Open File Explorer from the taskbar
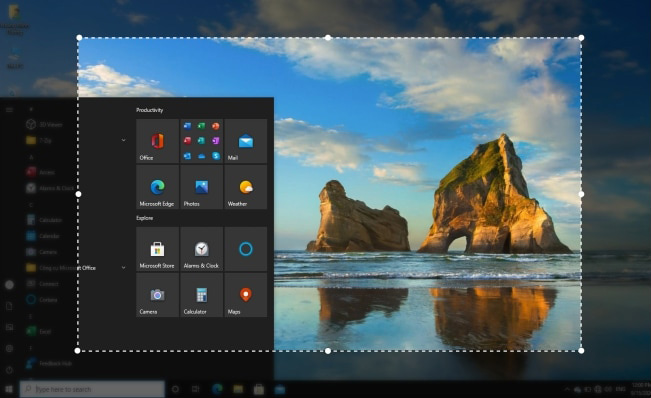 pos(238,389)
